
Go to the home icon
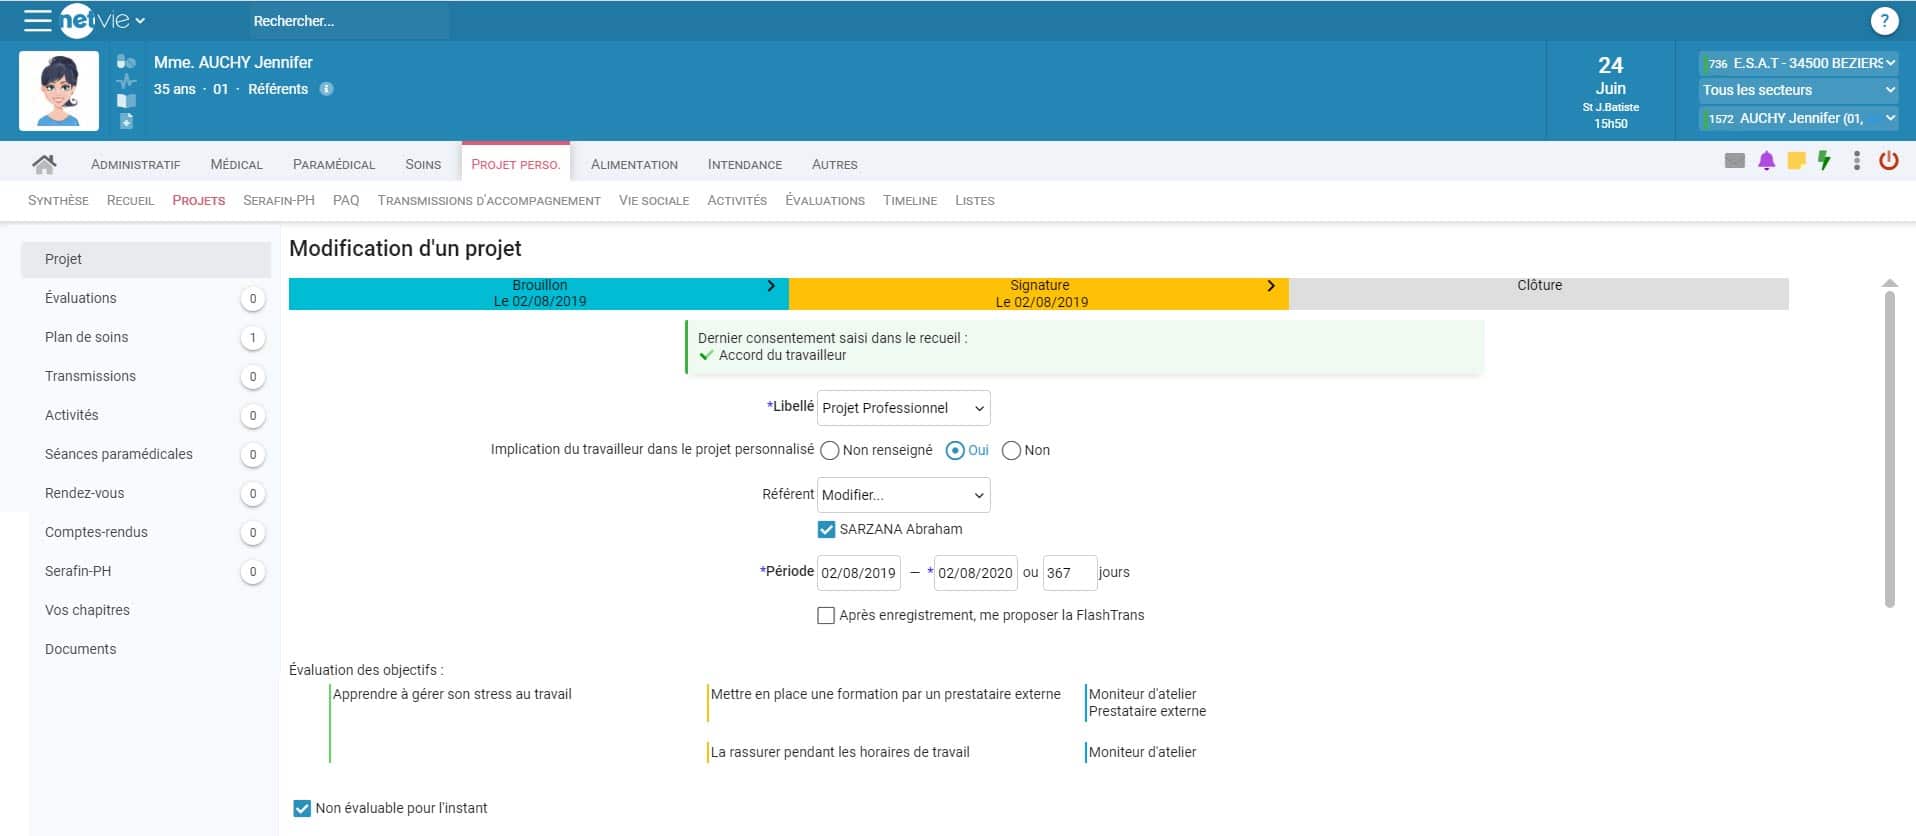point(44,164)
